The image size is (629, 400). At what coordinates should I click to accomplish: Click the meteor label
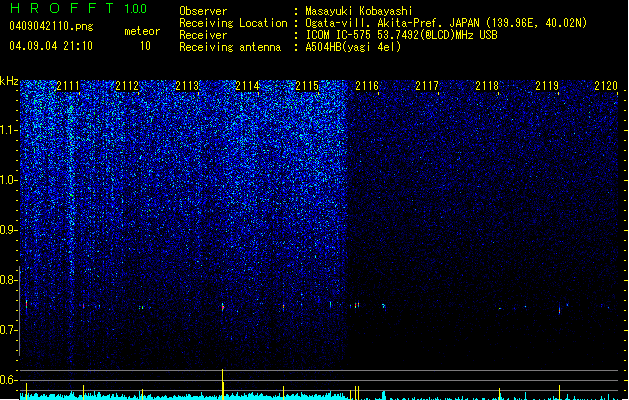click(142, 31)
